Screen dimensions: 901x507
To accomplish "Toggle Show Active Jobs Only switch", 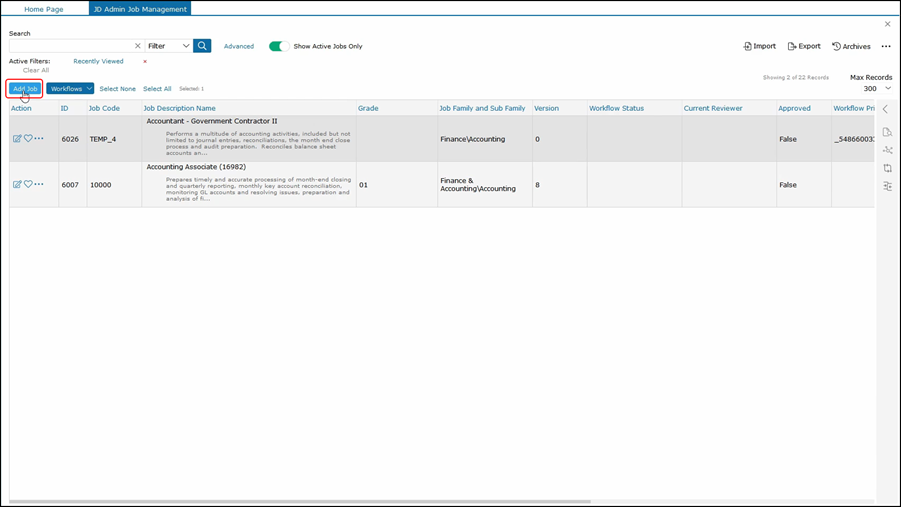I will (279, 46).
